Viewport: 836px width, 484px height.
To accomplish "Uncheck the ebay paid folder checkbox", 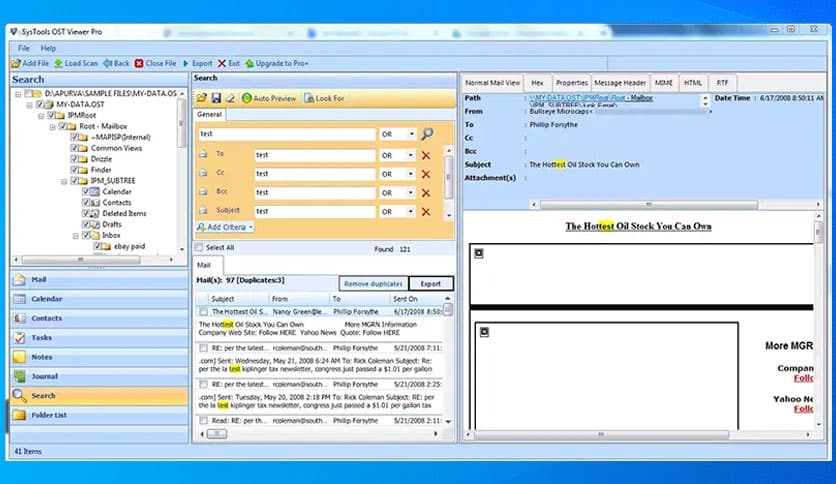I will click(x=98, y=246).
